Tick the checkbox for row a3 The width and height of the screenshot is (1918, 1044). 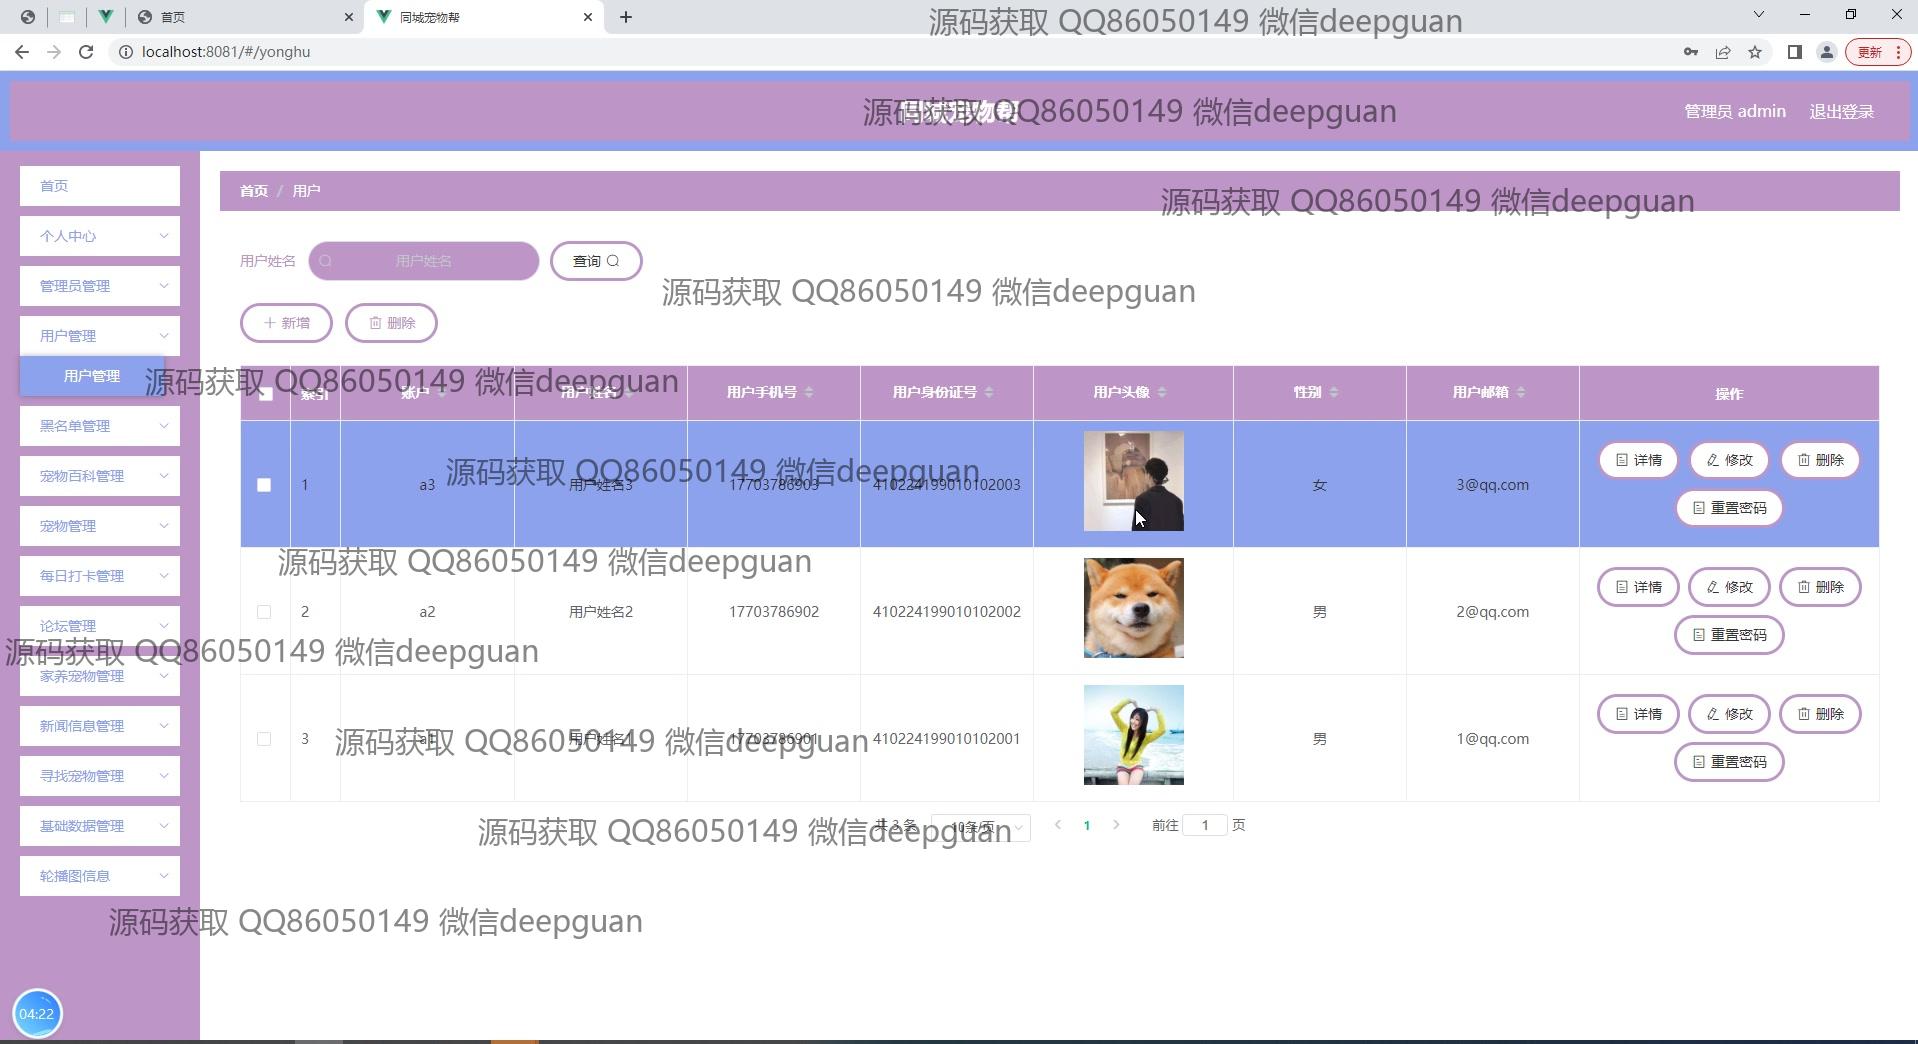pos(264,485)
